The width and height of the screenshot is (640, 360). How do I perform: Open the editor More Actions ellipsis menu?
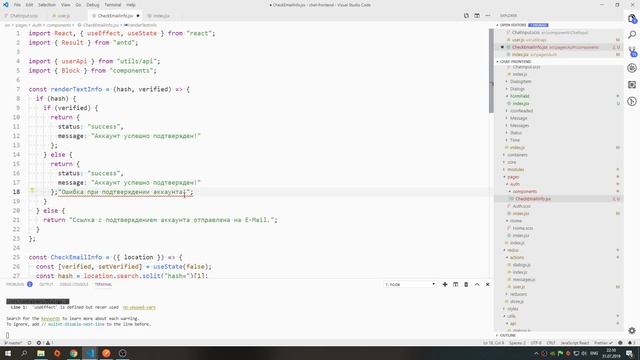(x=488, y=16)
